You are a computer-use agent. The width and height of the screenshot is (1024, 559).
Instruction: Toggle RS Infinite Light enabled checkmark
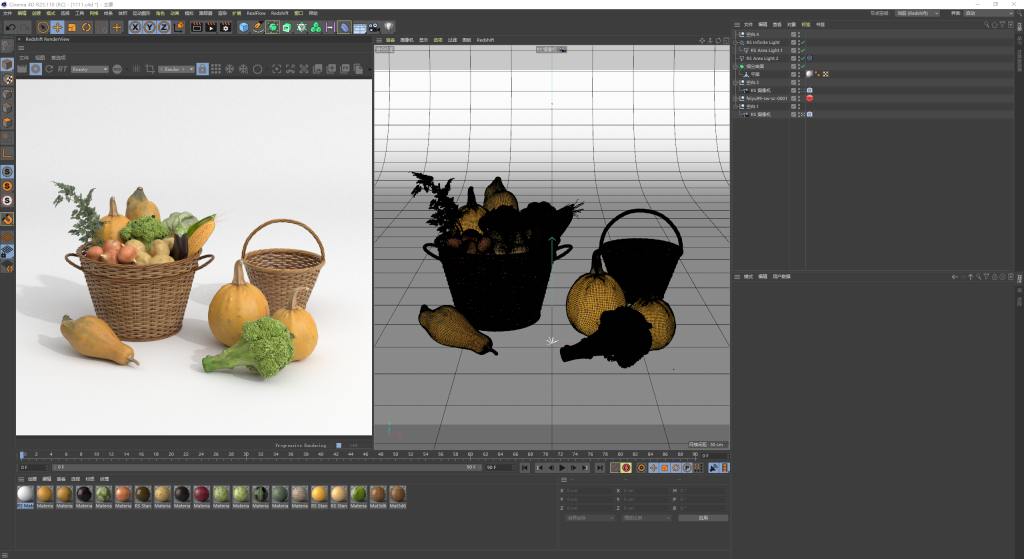pos(803,42)
